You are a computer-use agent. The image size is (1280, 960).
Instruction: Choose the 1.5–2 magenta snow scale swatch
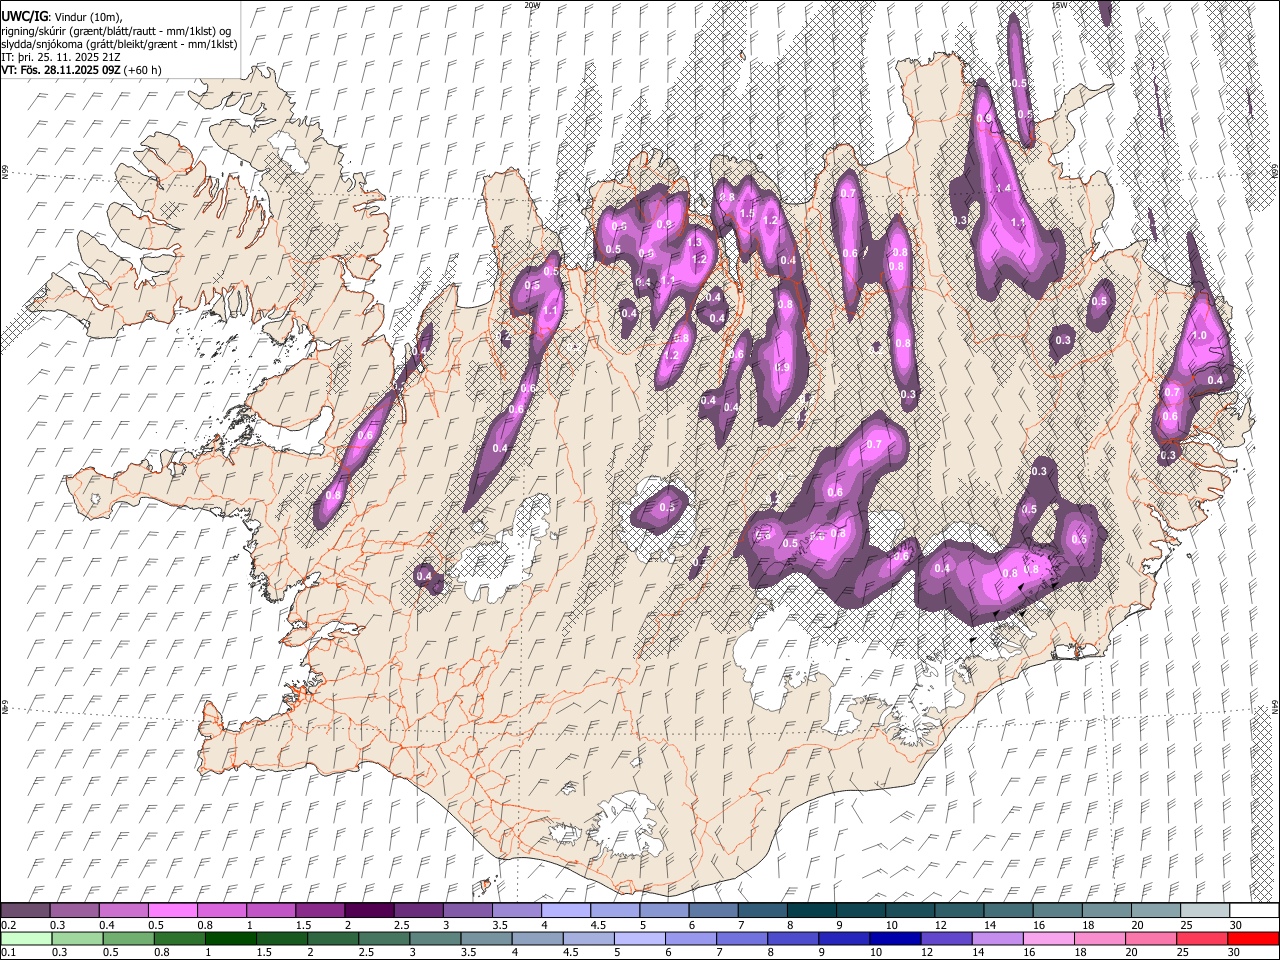[x=320, y=910]
